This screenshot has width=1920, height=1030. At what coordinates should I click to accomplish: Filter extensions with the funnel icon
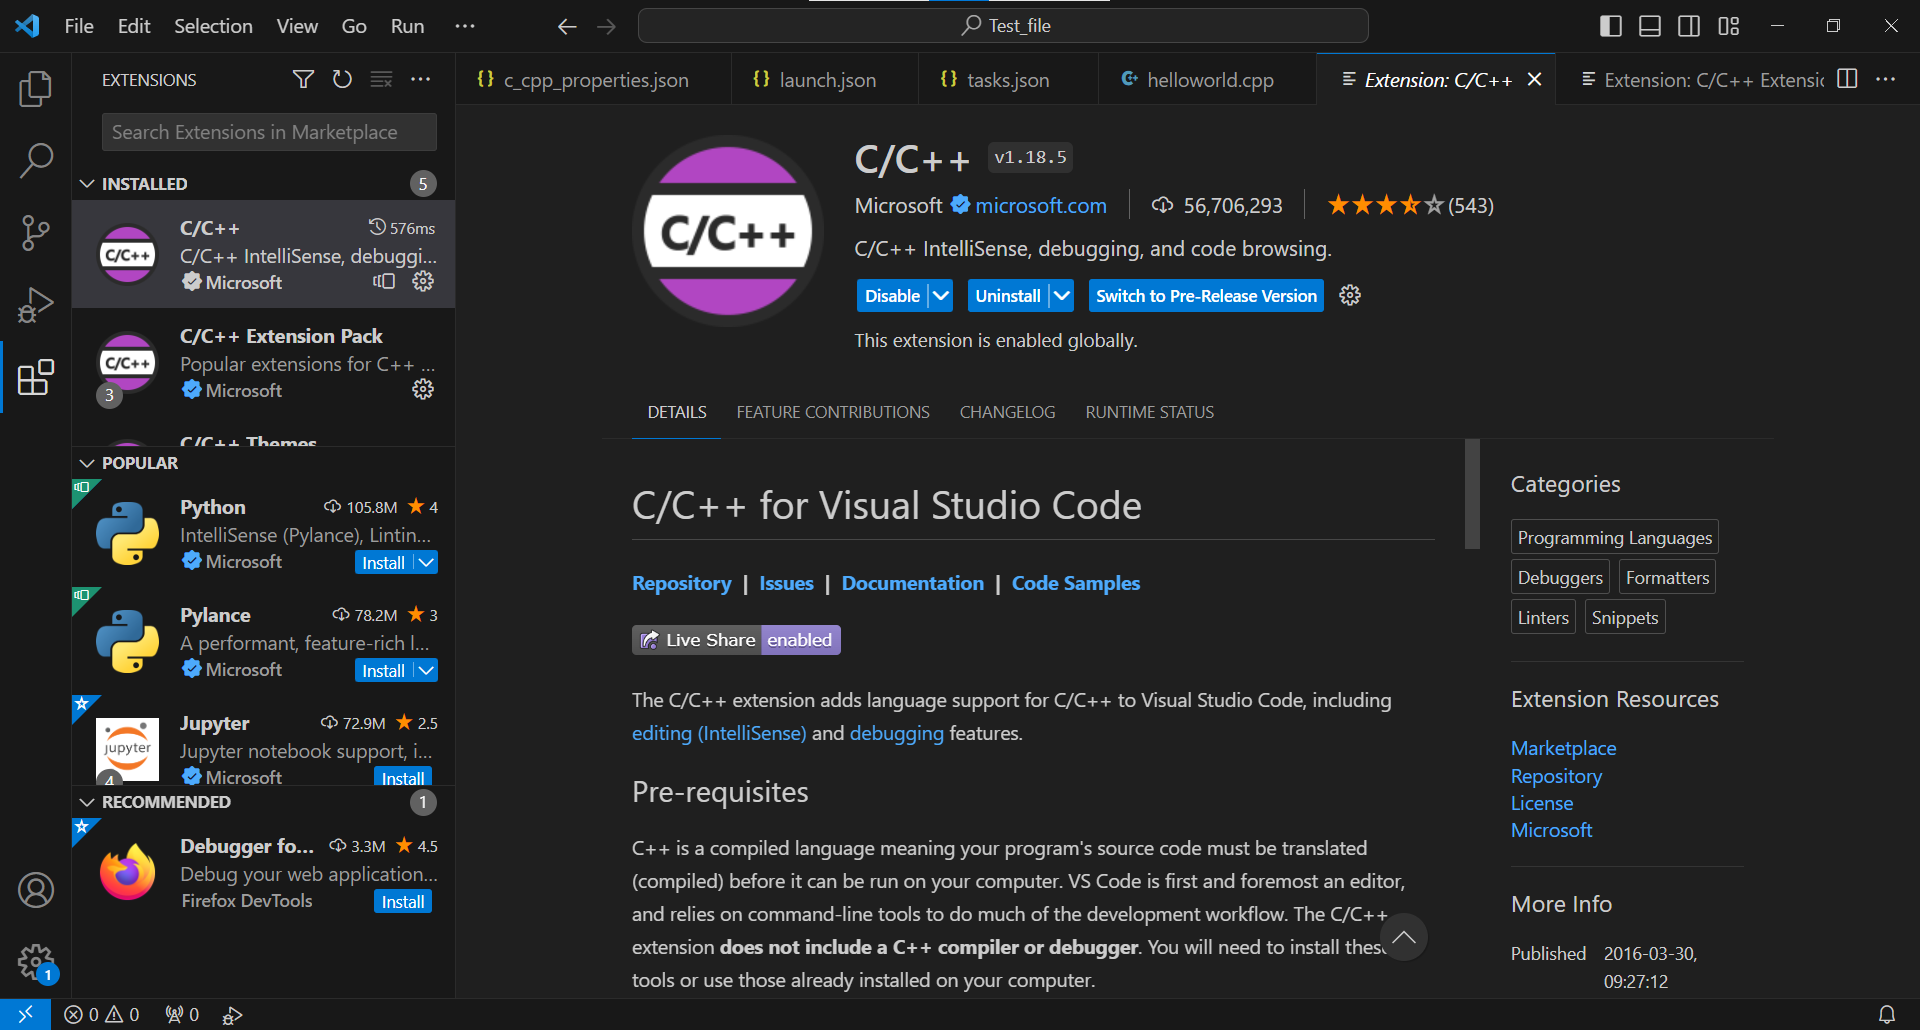pyautogui.click(x=303, y=79)
